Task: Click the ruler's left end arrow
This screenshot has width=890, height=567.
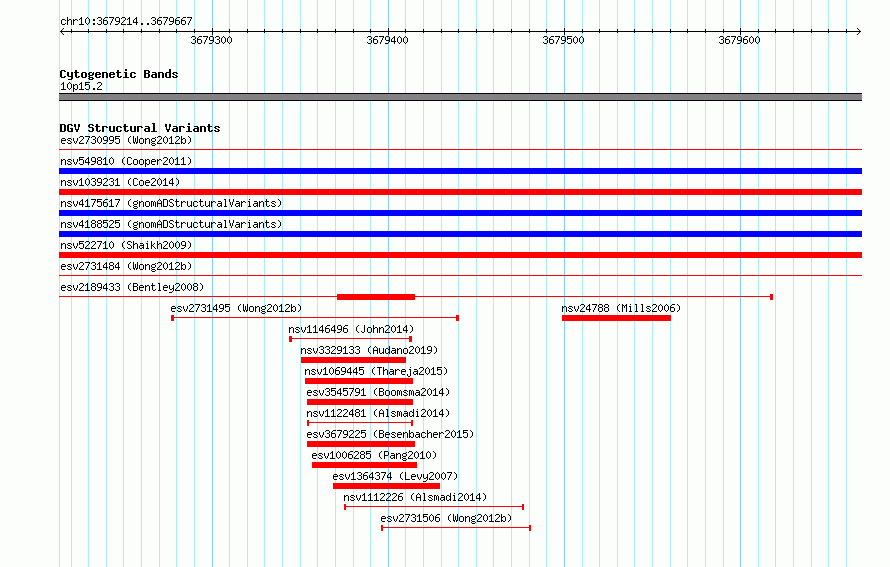Action: tap(62, 31)
